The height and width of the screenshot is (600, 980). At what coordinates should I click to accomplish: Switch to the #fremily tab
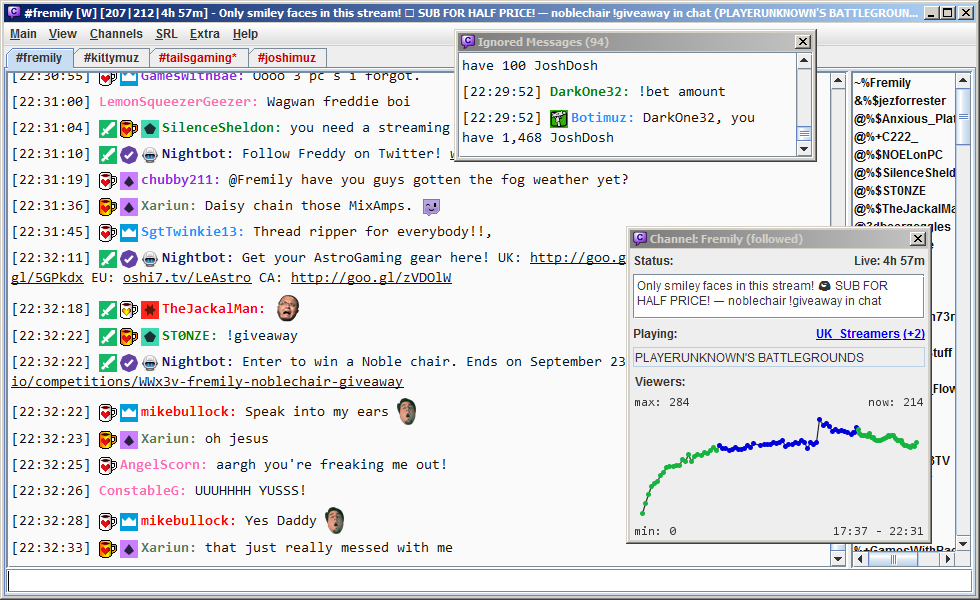point(39,58)
